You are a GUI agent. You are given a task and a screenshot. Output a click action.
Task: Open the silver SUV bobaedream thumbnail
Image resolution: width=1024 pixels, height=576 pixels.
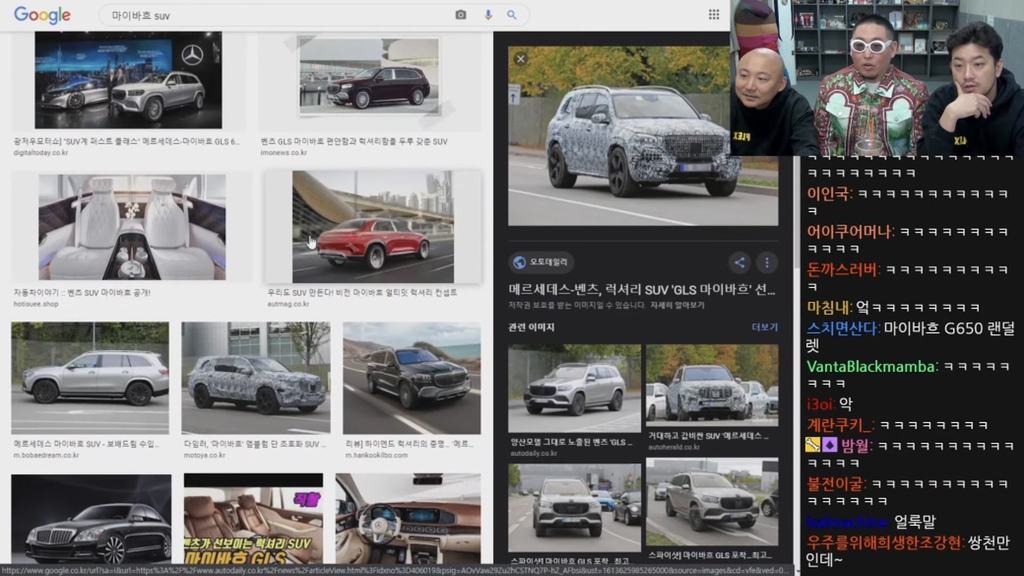pyautogui.click(x=90, y=377)
